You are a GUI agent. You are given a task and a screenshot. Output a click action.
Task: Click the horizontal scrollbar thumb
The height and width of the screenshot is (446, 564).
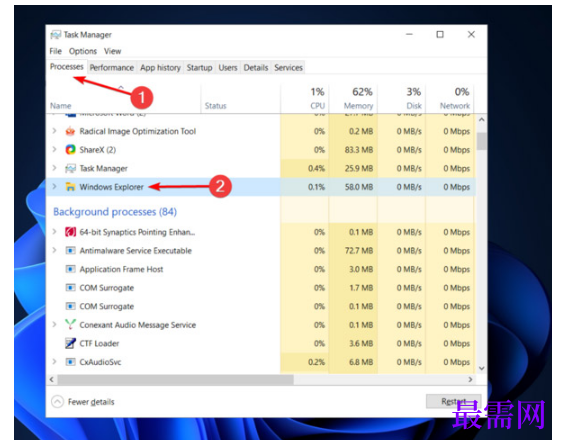(176, 379)
